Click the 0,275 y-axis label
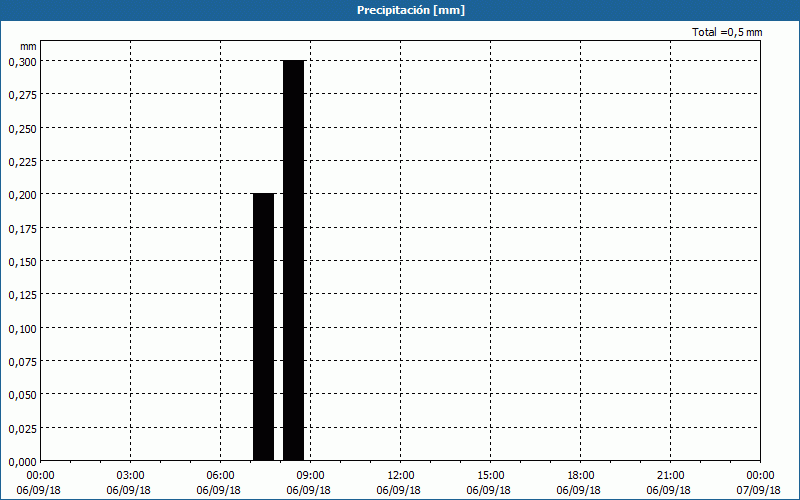 pos(22,95)
